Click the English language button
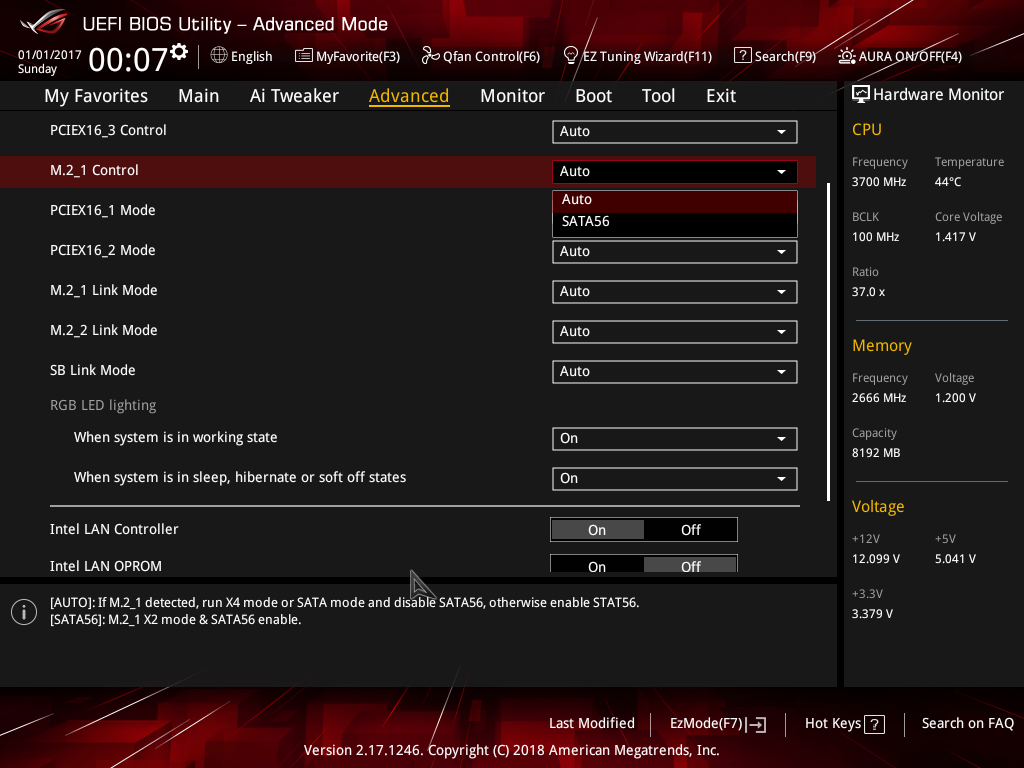 click(242, 56)
